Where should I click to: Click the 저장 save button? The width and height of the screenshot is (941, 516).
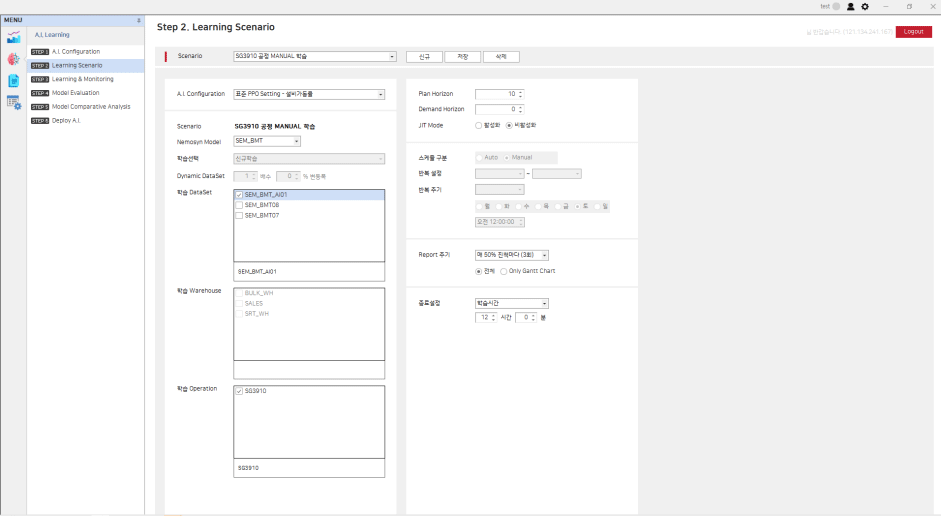[x=462, y=57]
